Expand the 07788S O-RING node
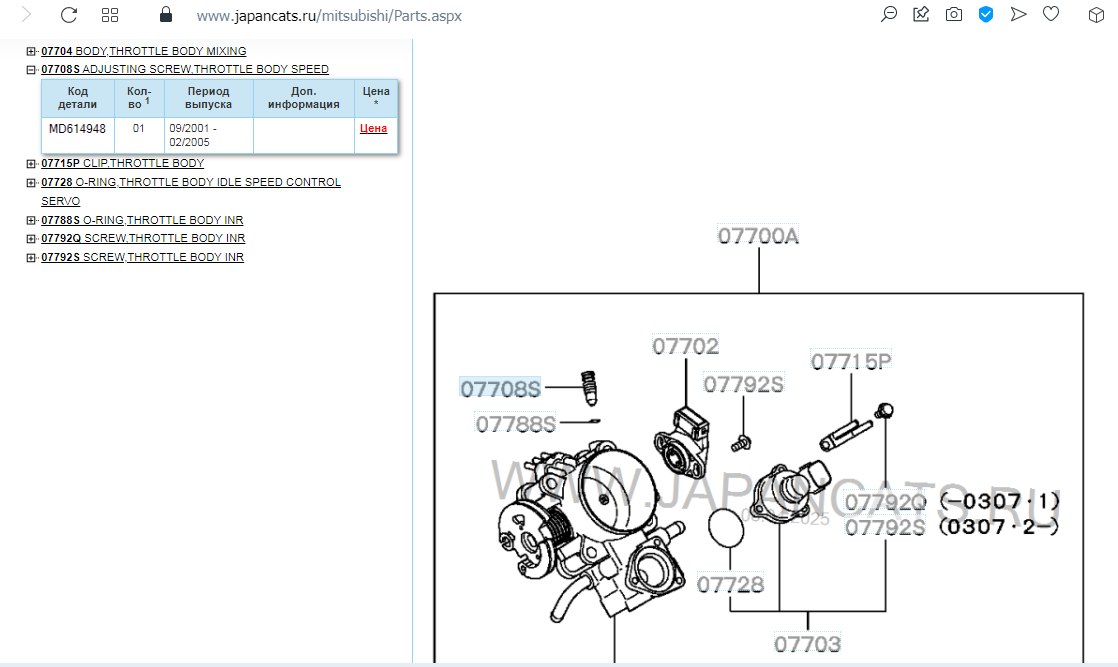 (x=31, y=220)
